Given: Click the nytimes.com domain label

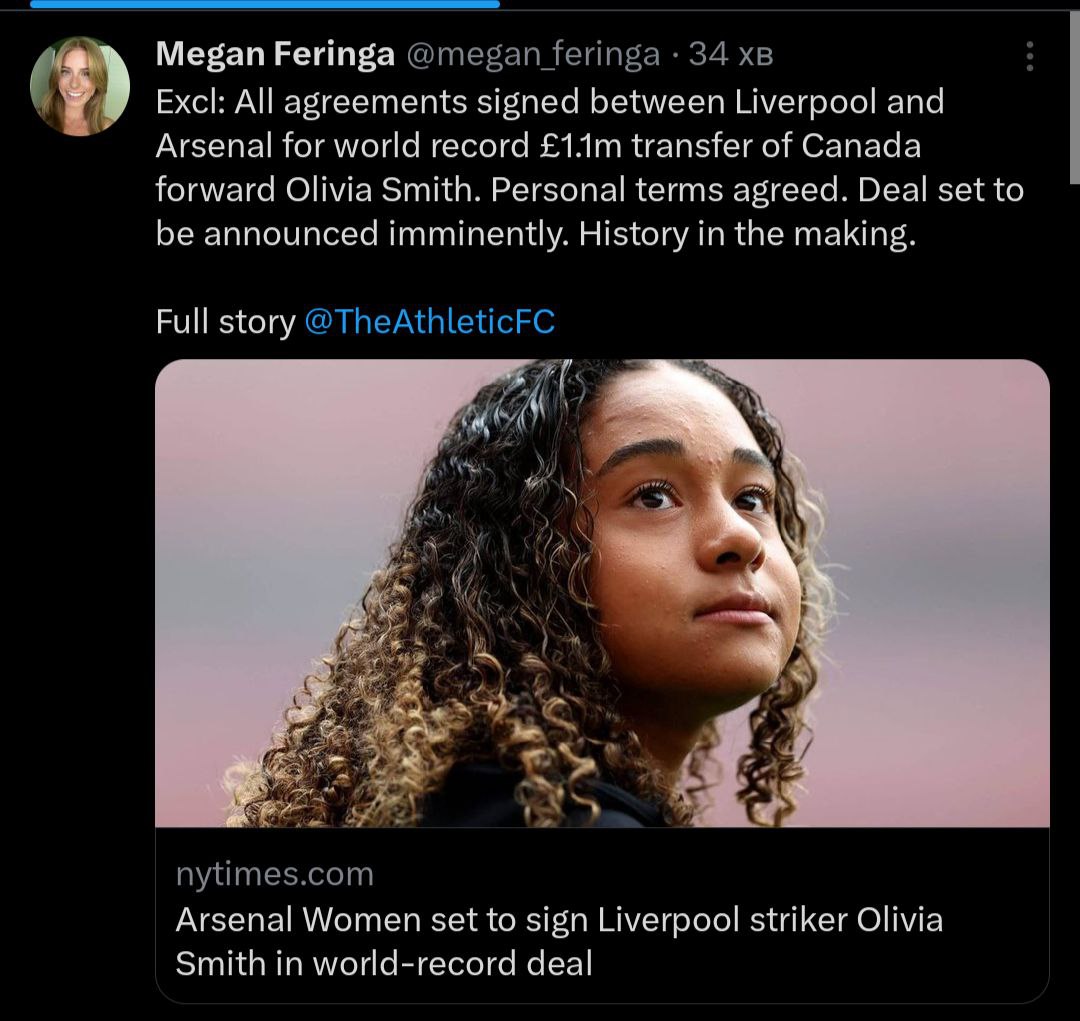Looking at the screenshot, I should pos(274,874).
